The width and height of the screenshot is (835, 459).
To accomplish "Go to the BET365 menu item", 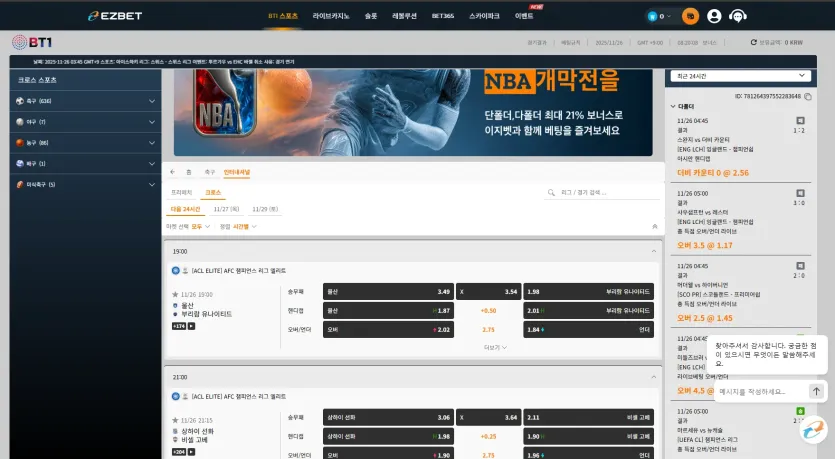I will pyautogui.click(x=443, y=16).
